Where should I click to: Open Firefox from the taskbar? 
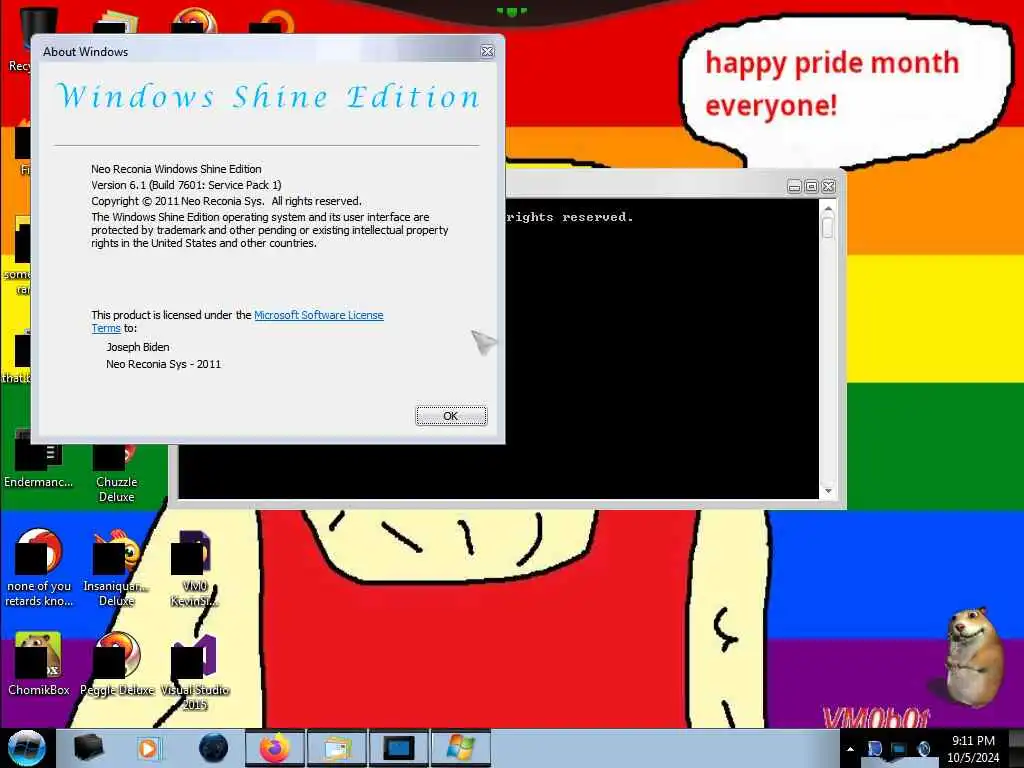pyautogui.click(x=275, y=748)
